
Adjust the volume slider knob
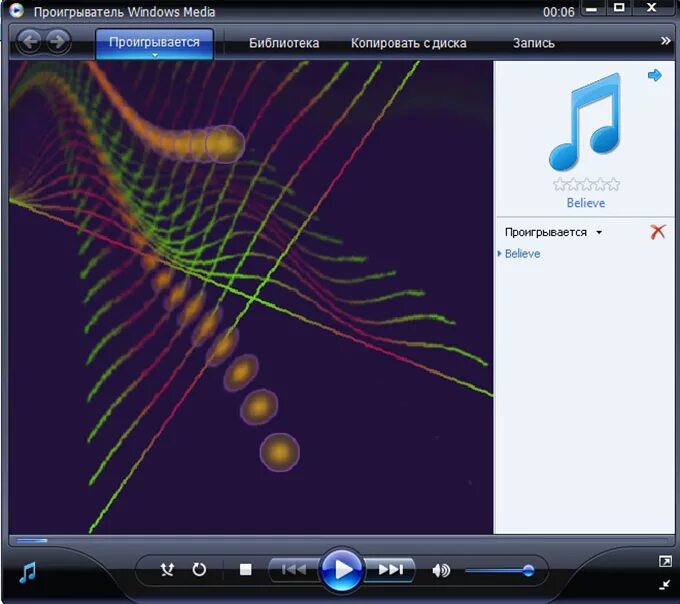(528, 571)
